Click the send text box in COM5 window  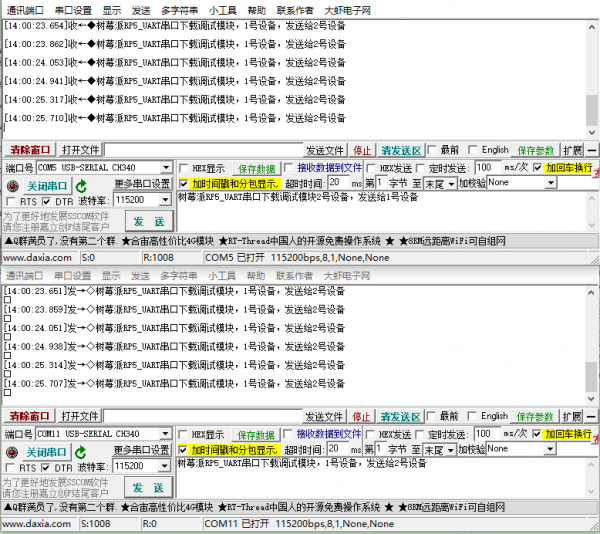[381, 211]
